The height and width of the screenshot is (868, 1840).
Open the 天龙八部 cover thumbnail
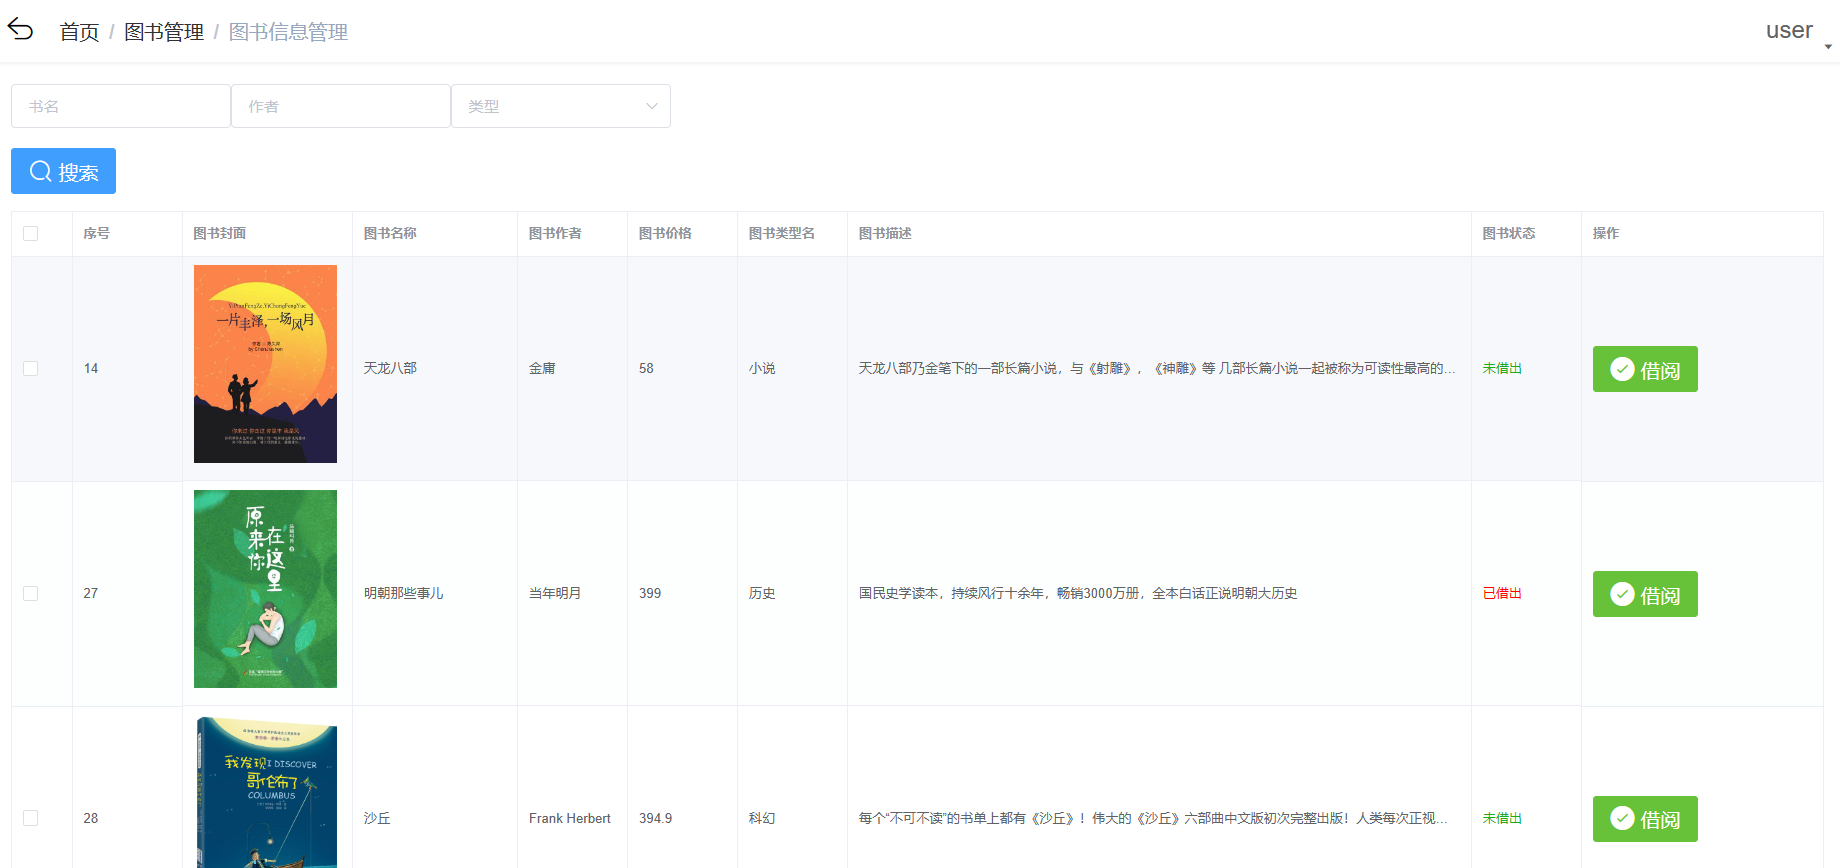(x=265, y=364)
